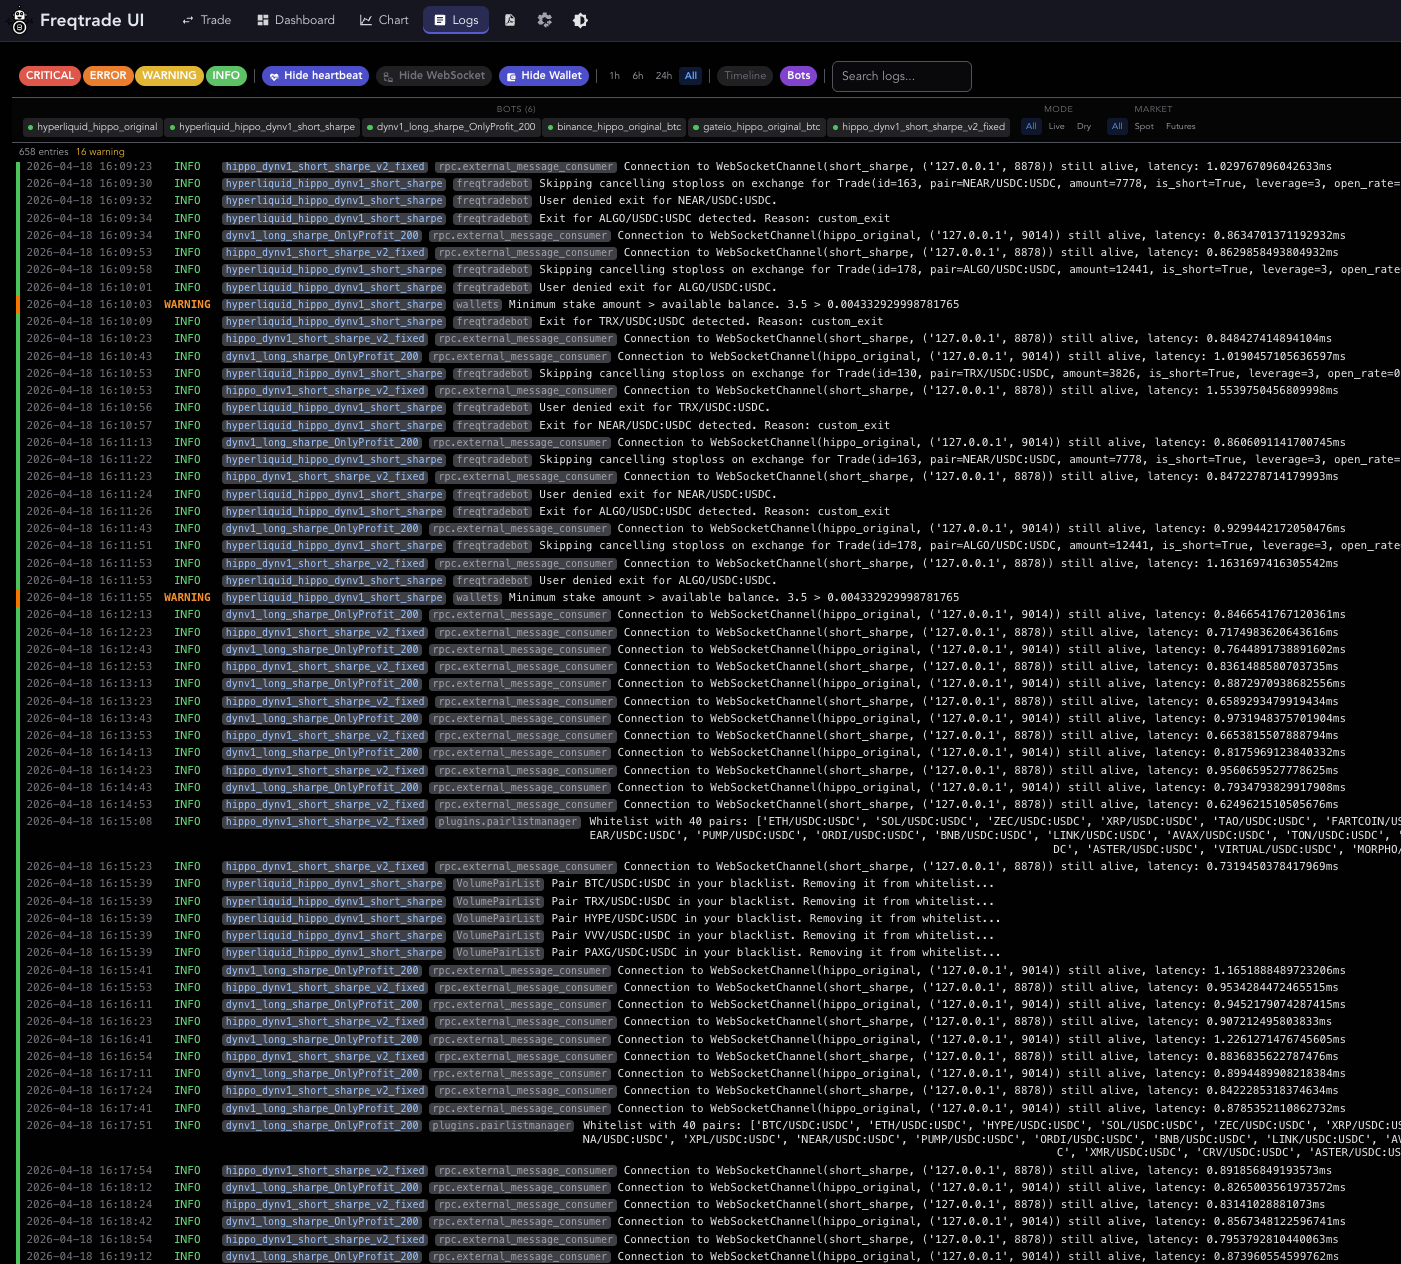Toggle the CRITICAL level filter
Viewport: 1401px width, 1264px height.
[x=50, y=76]
